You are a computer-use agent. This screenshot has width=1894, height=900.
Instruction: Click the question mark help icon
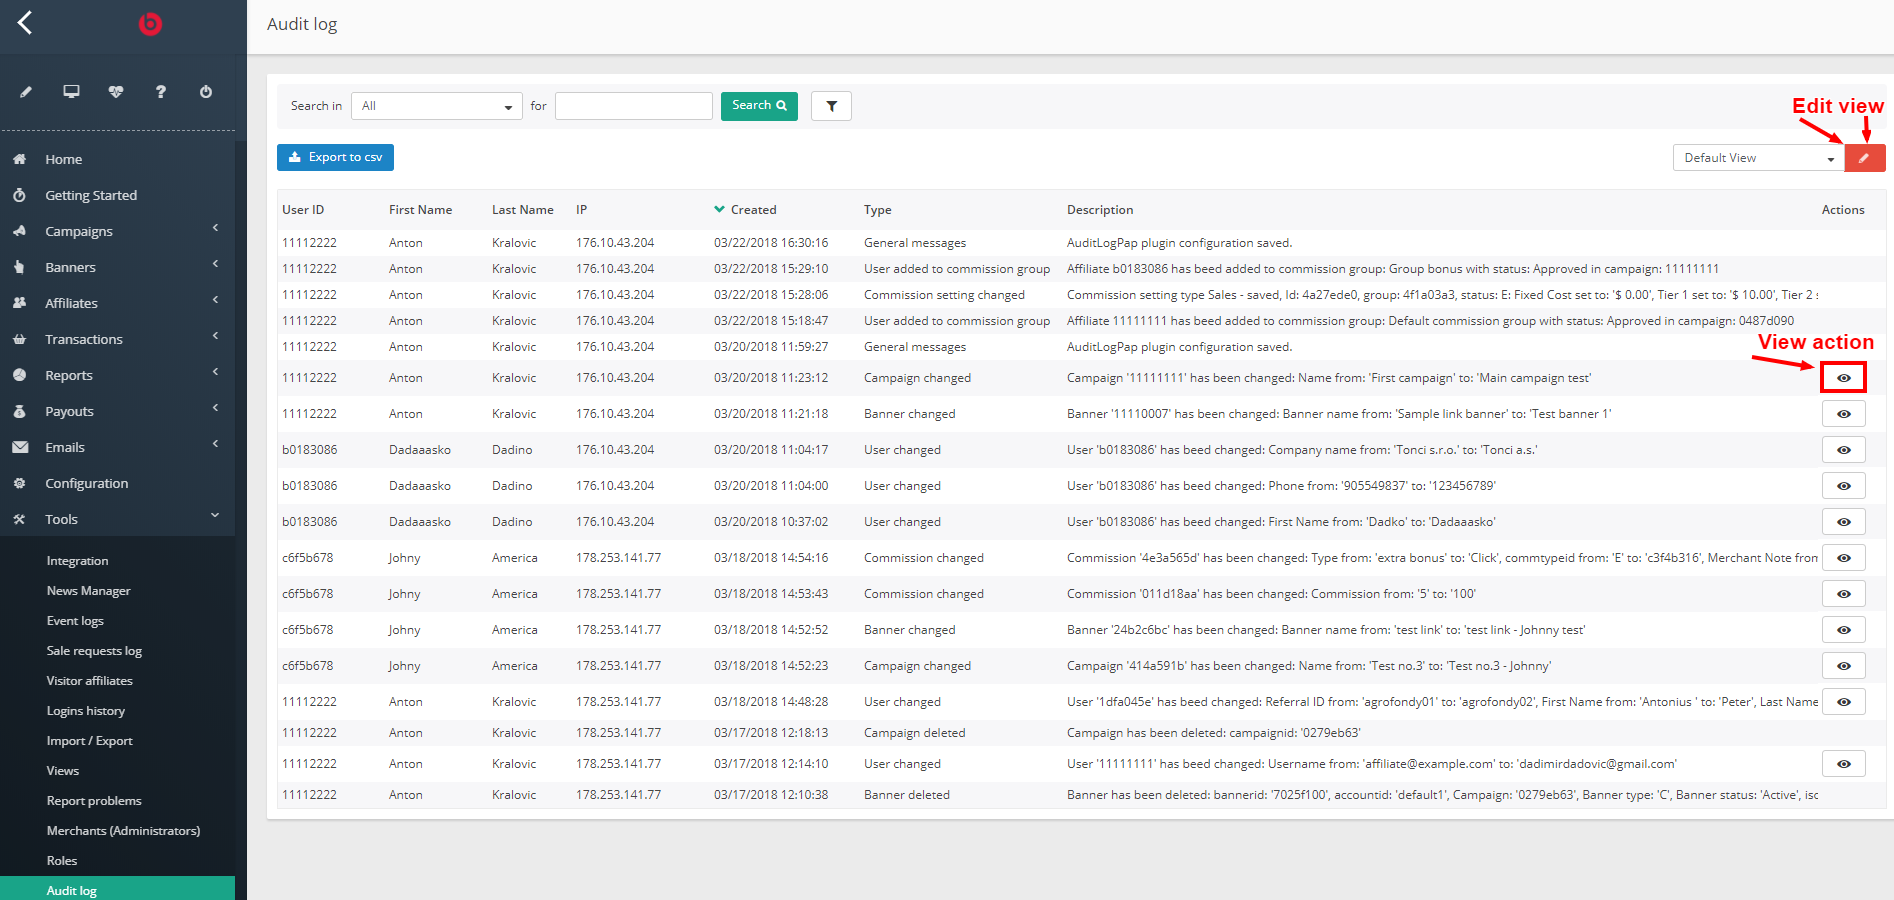pyautogui.click(x=161, y=92)
